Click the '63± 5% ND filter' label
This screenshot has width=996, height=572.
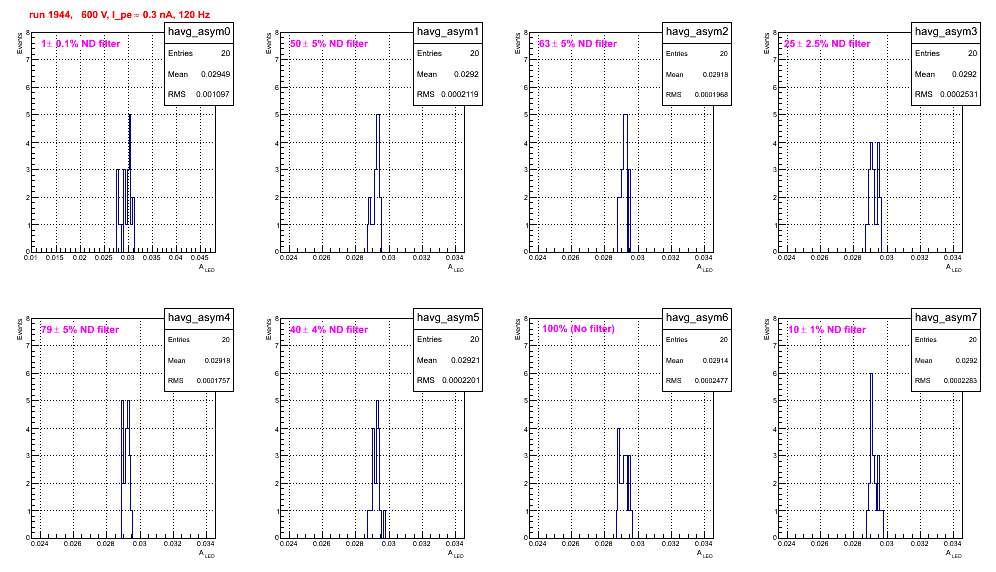pos(578,44)
